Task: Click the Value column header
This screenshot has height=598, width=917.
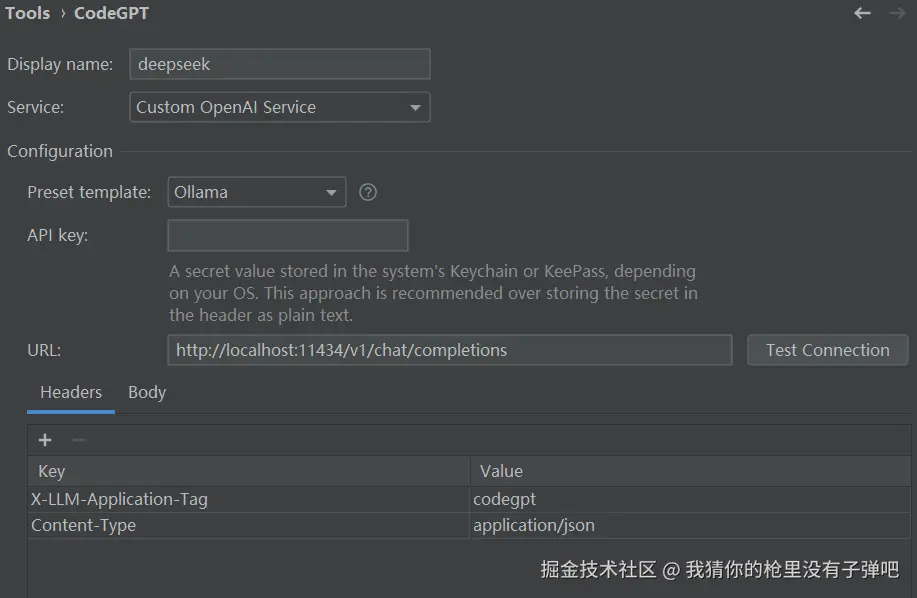Action: (690, 471)
